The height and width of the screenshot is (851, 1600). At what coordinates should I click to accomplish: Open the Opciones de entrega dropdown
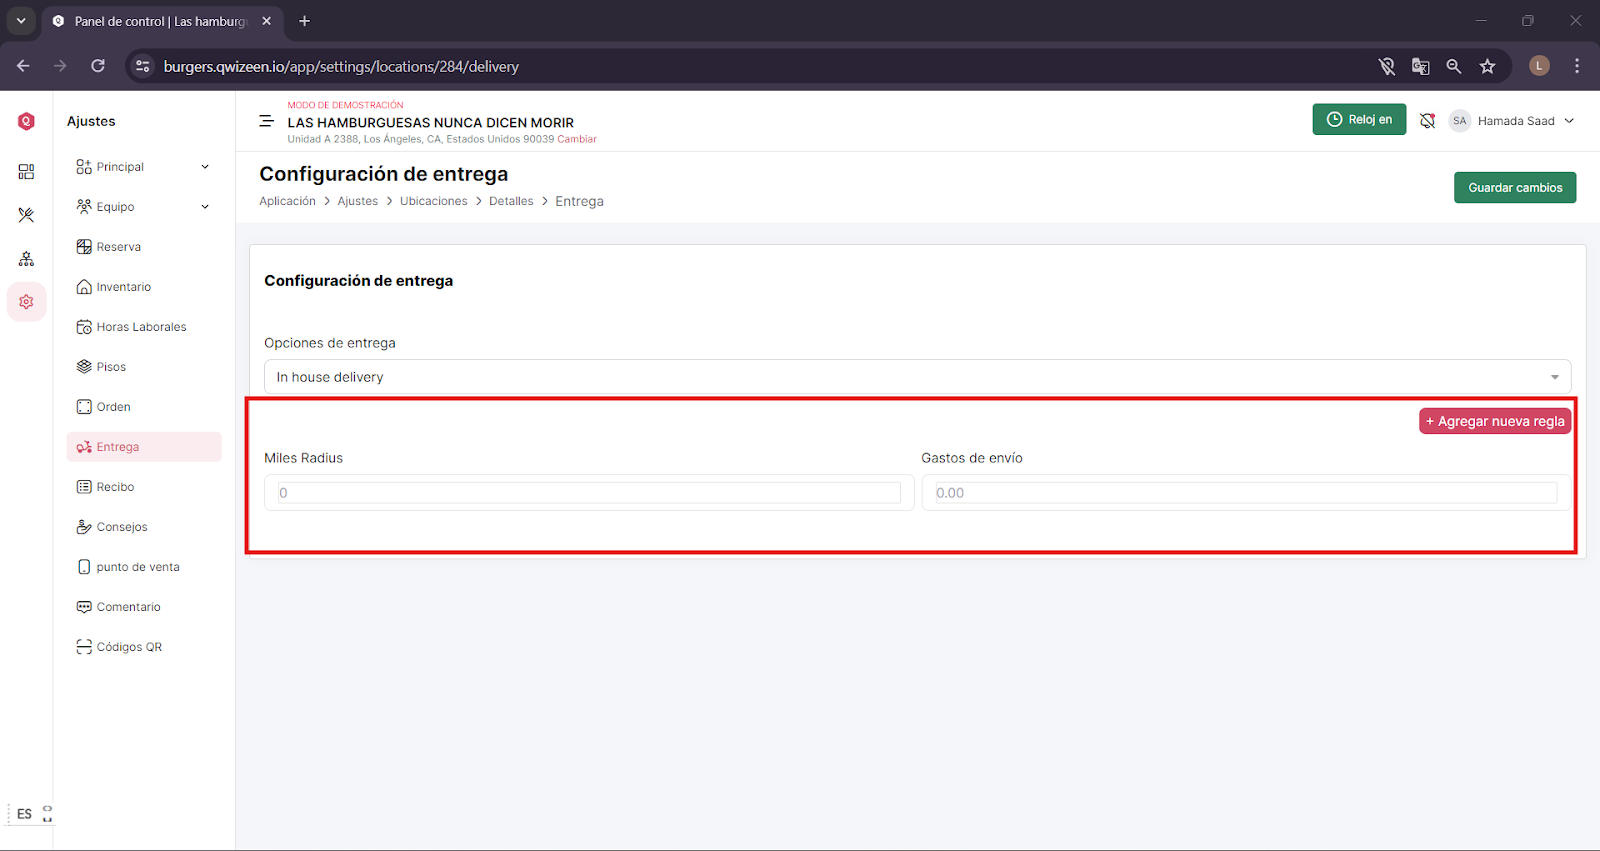tap(917, 377)
